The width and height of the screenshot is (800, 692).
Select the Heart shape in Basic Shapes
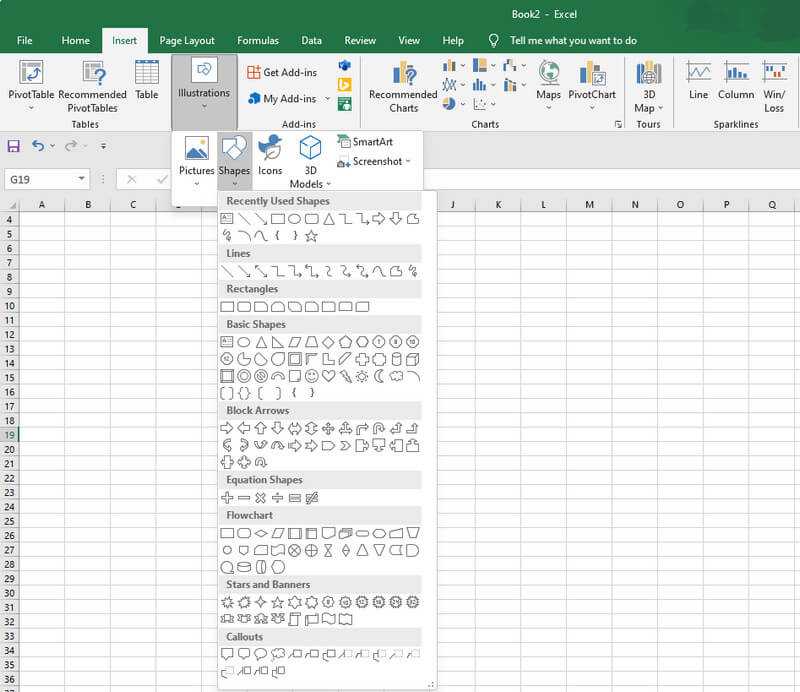pos(328,377)
